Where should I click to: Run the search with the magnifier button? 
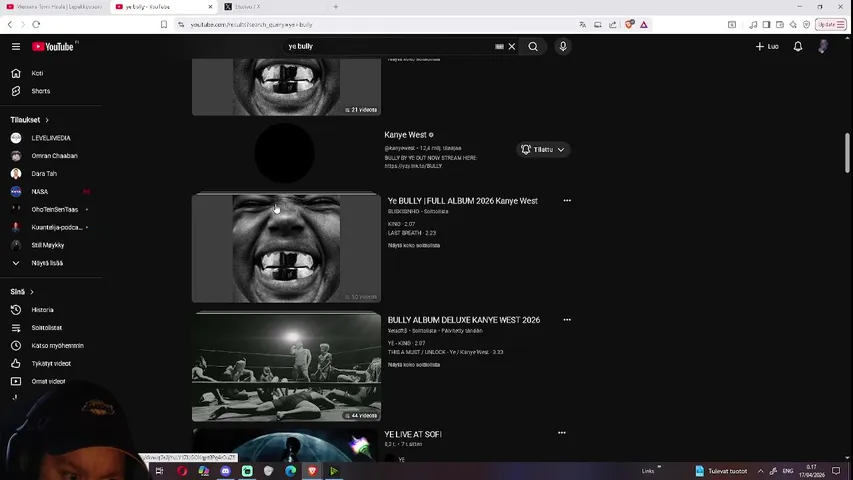click(533, 47)
